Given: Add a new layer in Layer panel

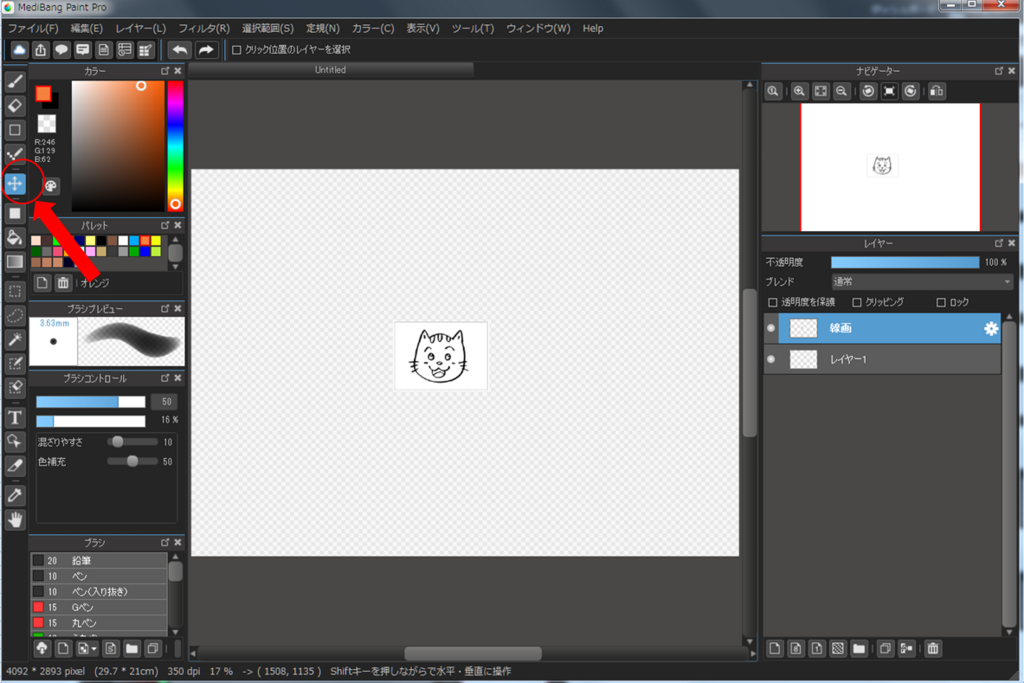Looking at the screenshot, I should [775, 648].
